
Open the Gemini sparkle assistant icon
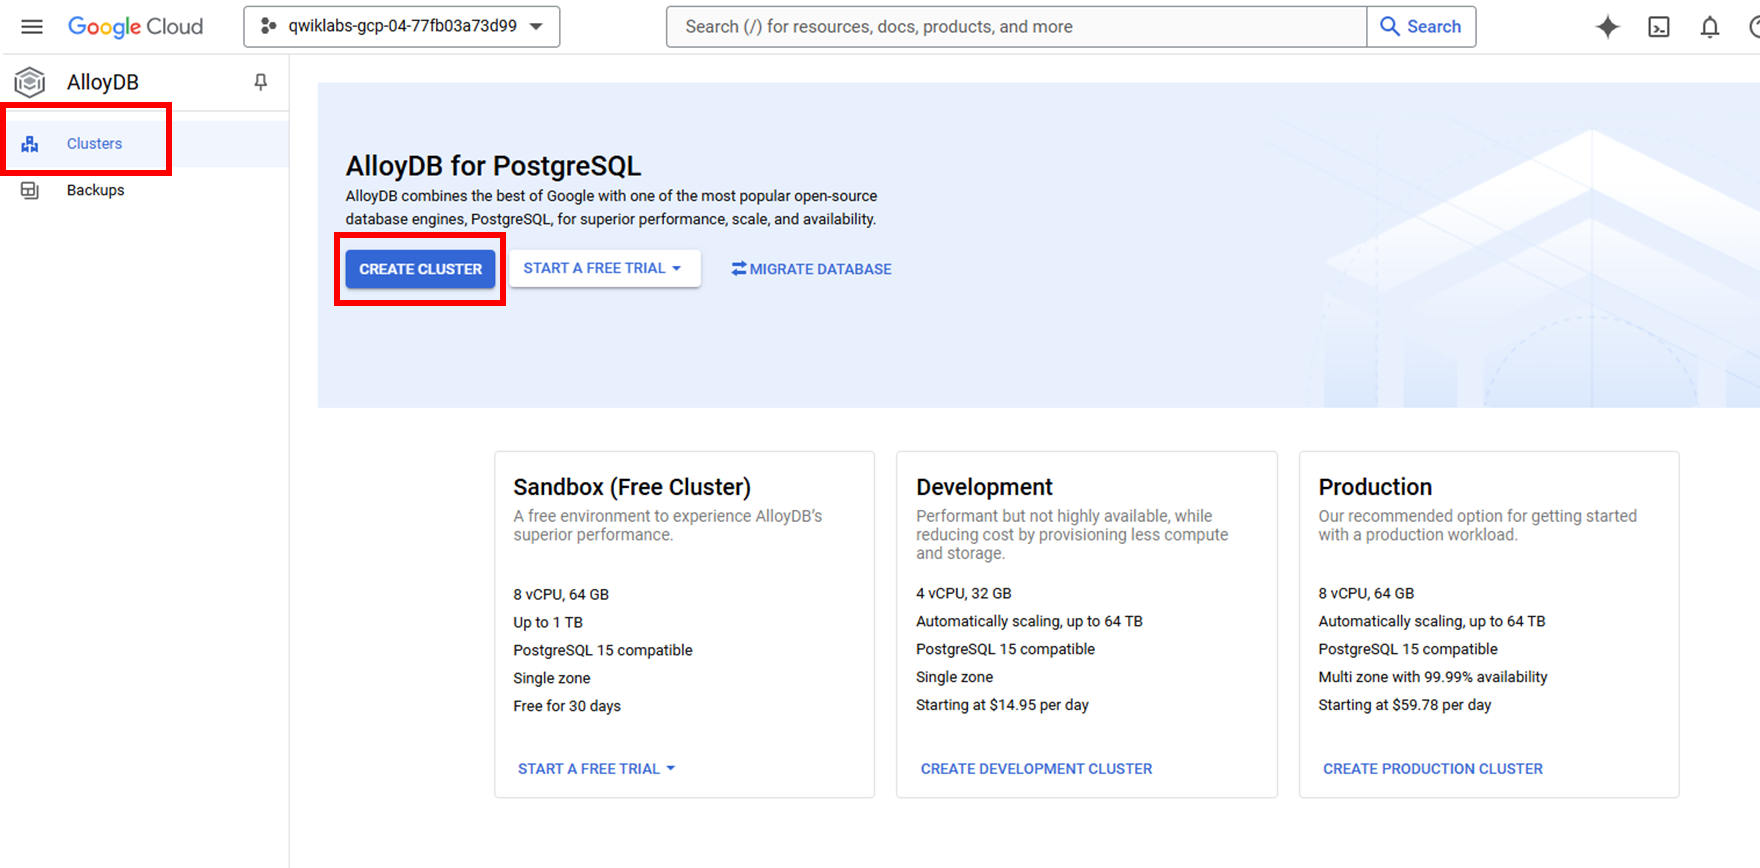point(1607,27)
